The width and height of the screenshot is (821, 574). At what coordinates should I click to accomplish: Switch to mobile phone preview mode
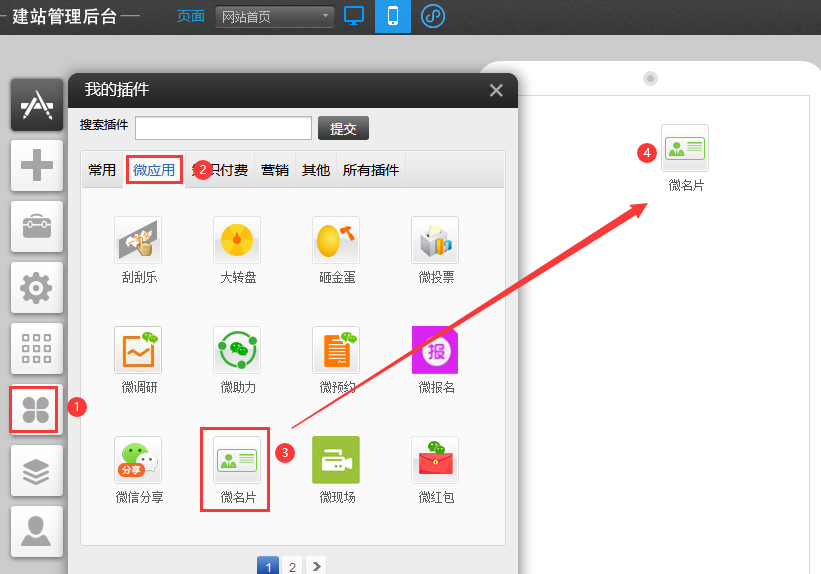[393, 16]
